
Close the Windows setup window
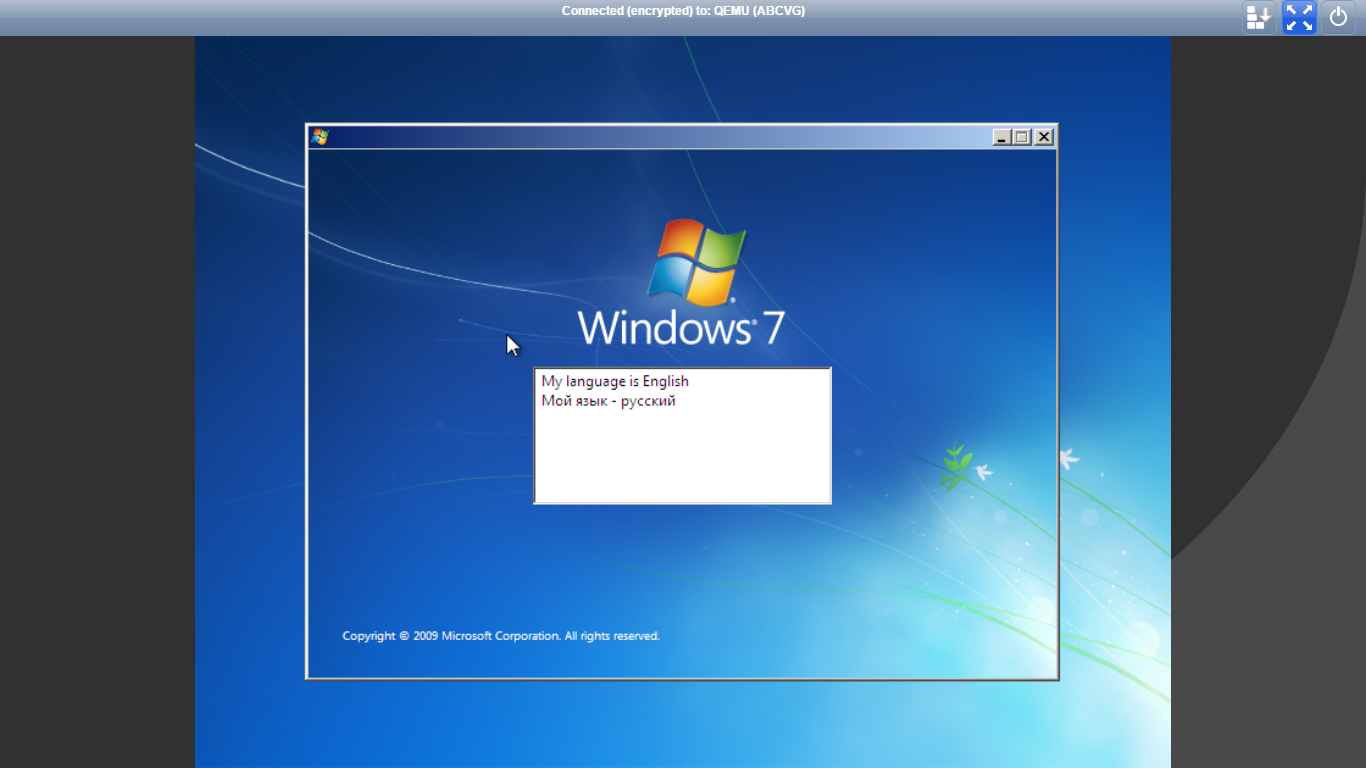[x=1044, y=137]
